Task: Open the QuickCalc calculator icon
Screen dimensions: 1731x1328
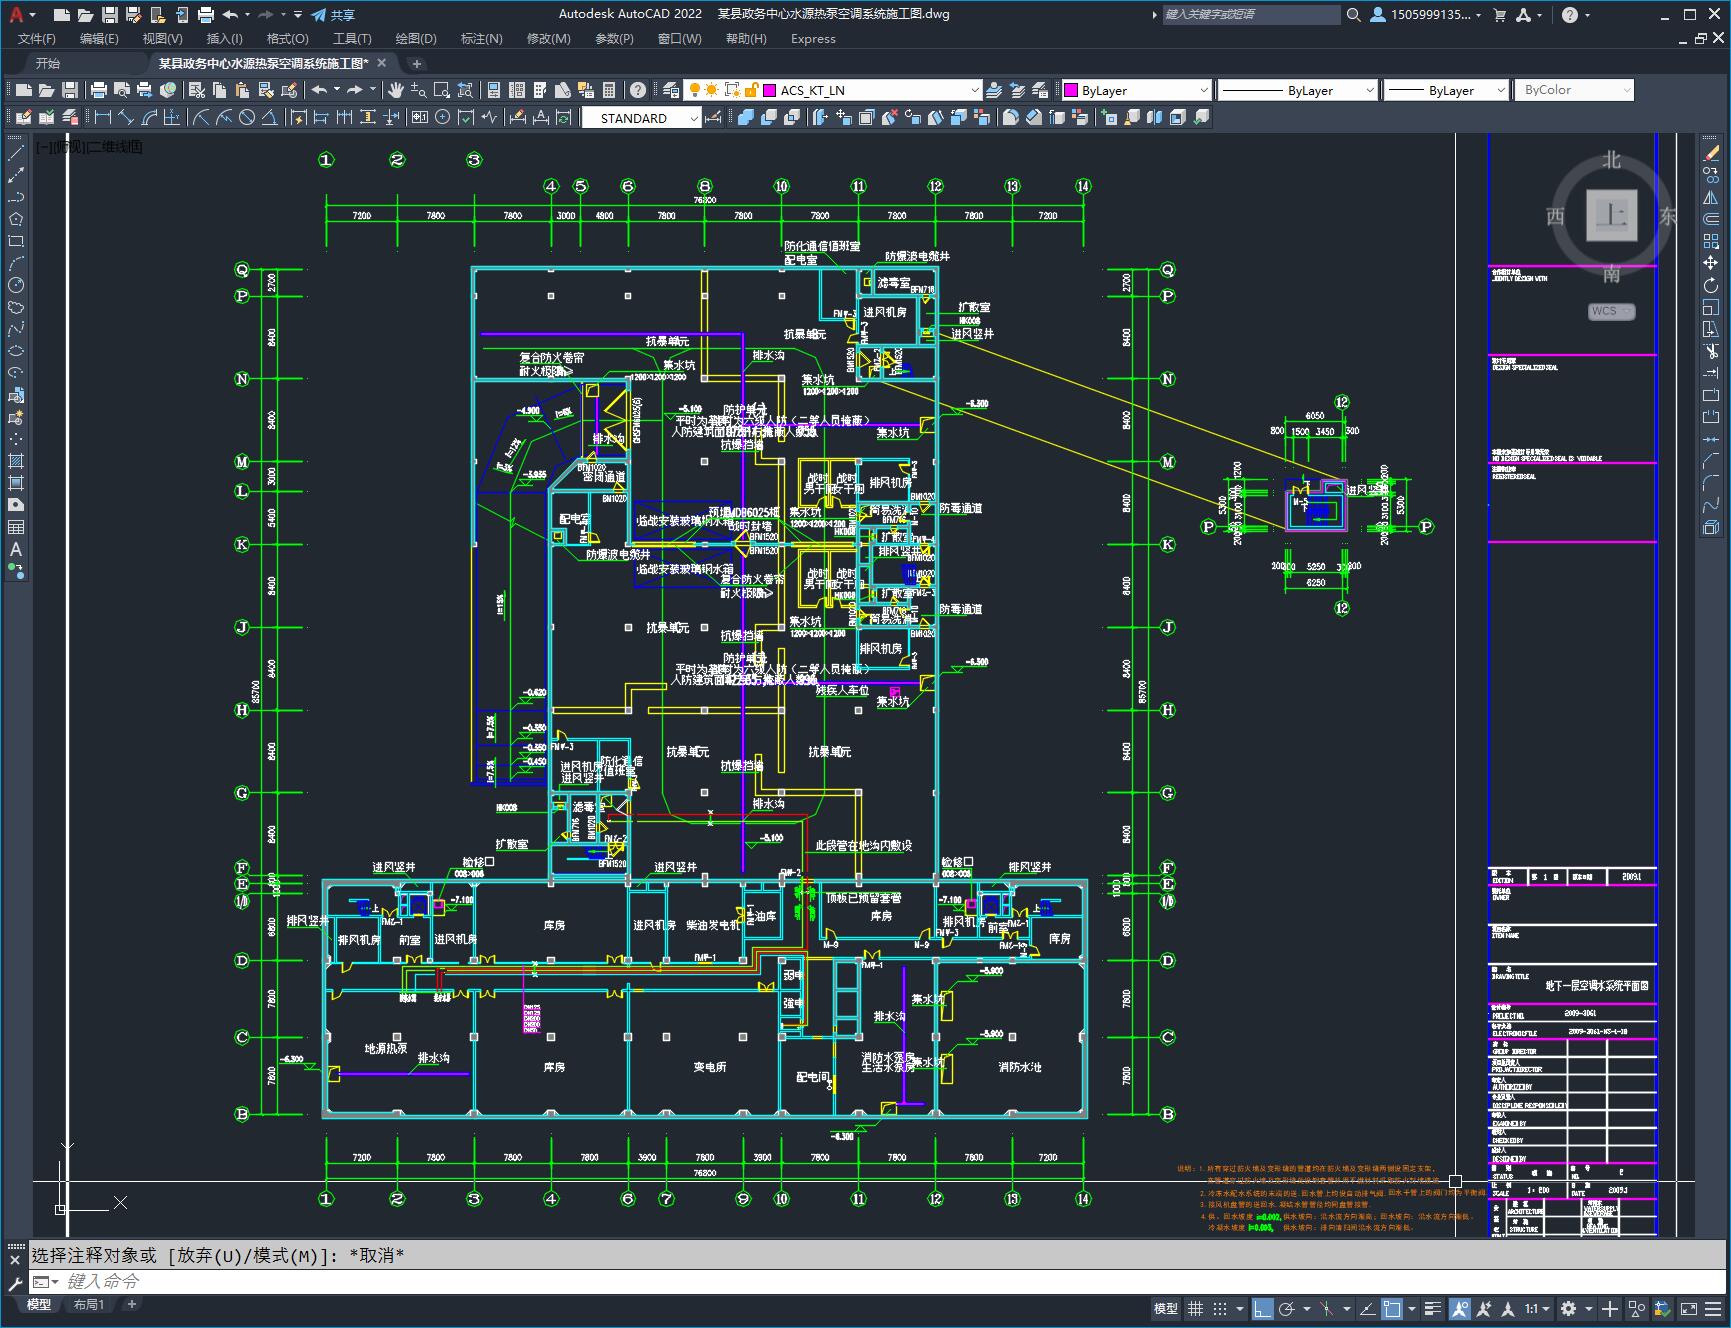Action: 609,90
